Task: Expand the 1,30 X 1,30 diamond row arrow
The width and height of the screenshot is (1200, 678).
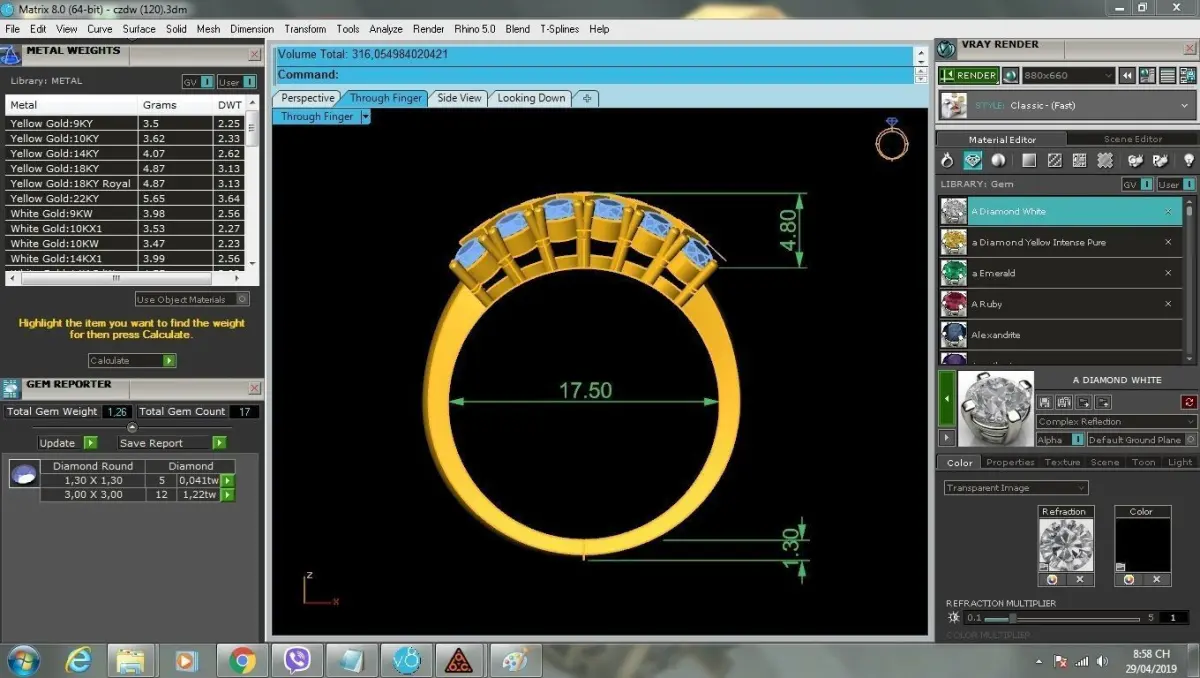Action: [228, 481]
